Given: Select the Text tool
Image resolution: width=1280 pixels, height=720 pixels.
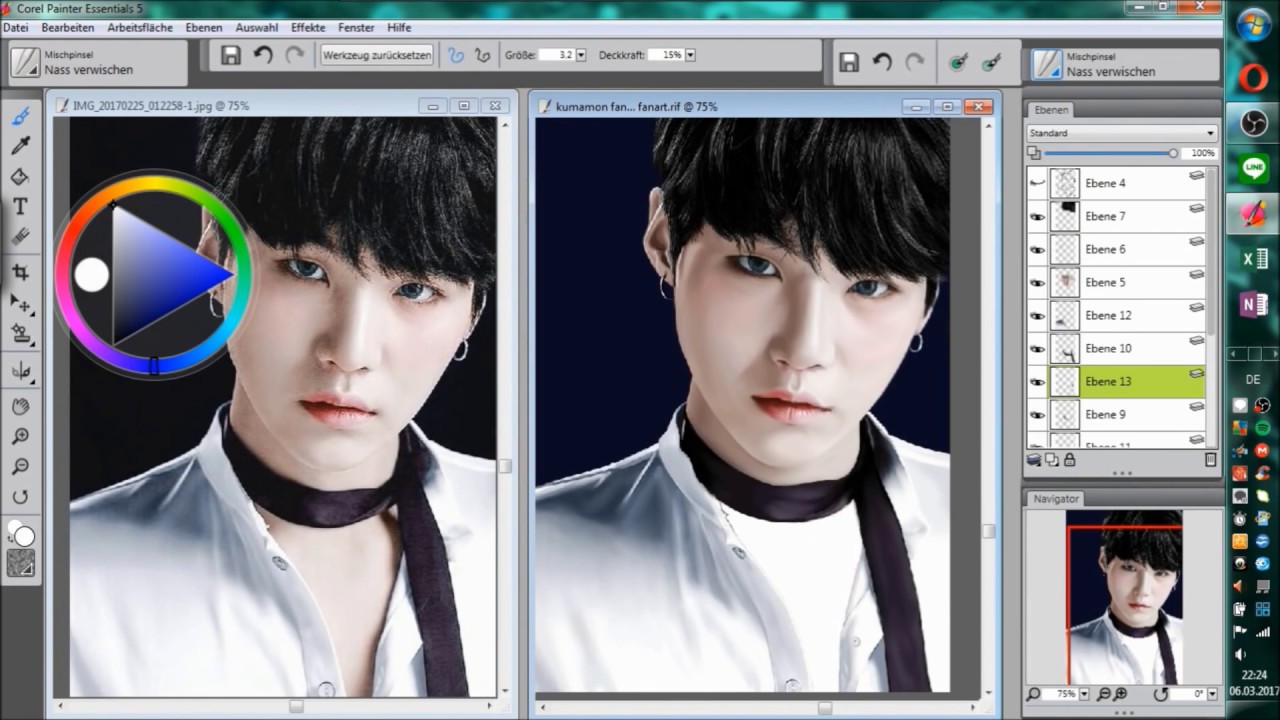Looking at the screenshot, I should click(20, 206).
